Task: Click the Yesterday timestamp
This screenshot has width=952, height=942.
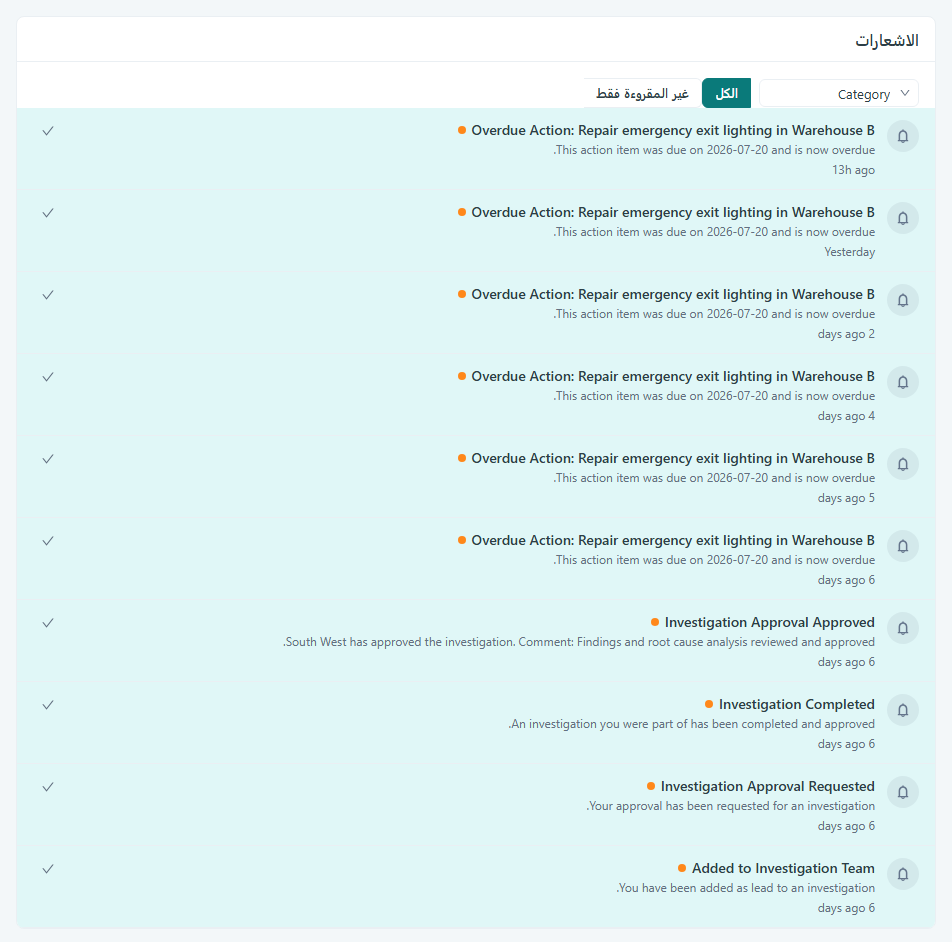Action: tap(849, 252)
